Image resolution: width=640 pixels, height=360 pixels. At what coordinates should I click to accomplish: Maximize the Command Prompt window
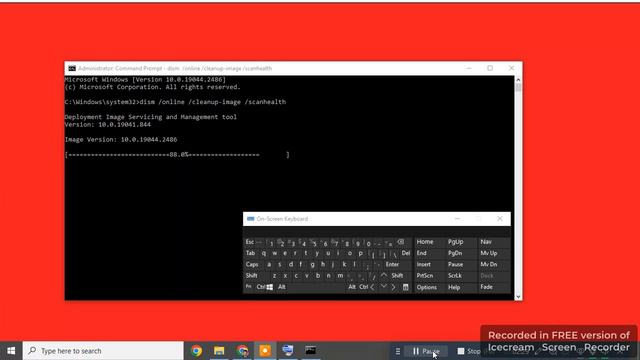click(x=490, y=68)
